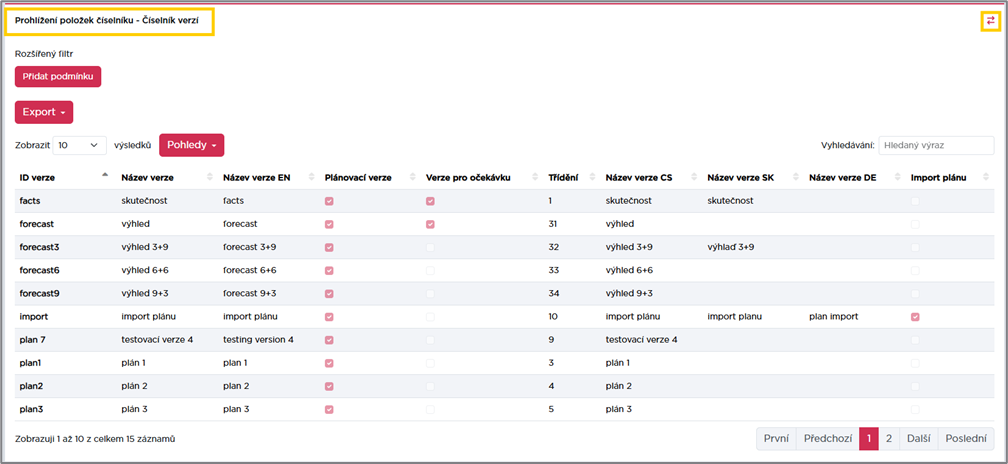Toggle Plánovací verze checkbox for plan 7
The width and height of the screenshot is (1008, 464).
pyautogui.click(x=329, y=340)
